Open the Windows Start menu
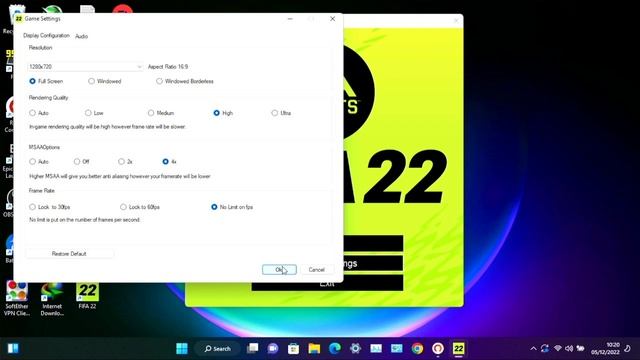The height and width of the screenshot is (360, 640). tap(182, 349)
